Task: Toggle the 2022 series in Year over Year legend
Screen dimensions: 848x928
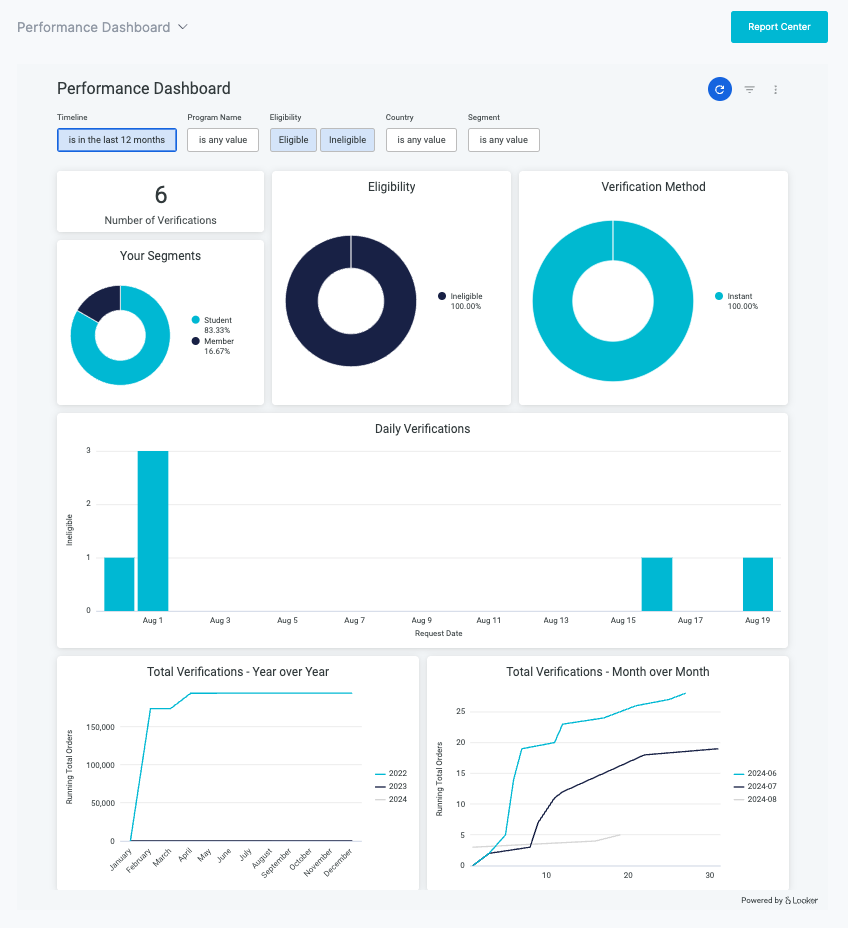Action: click(x=391, y=774)
